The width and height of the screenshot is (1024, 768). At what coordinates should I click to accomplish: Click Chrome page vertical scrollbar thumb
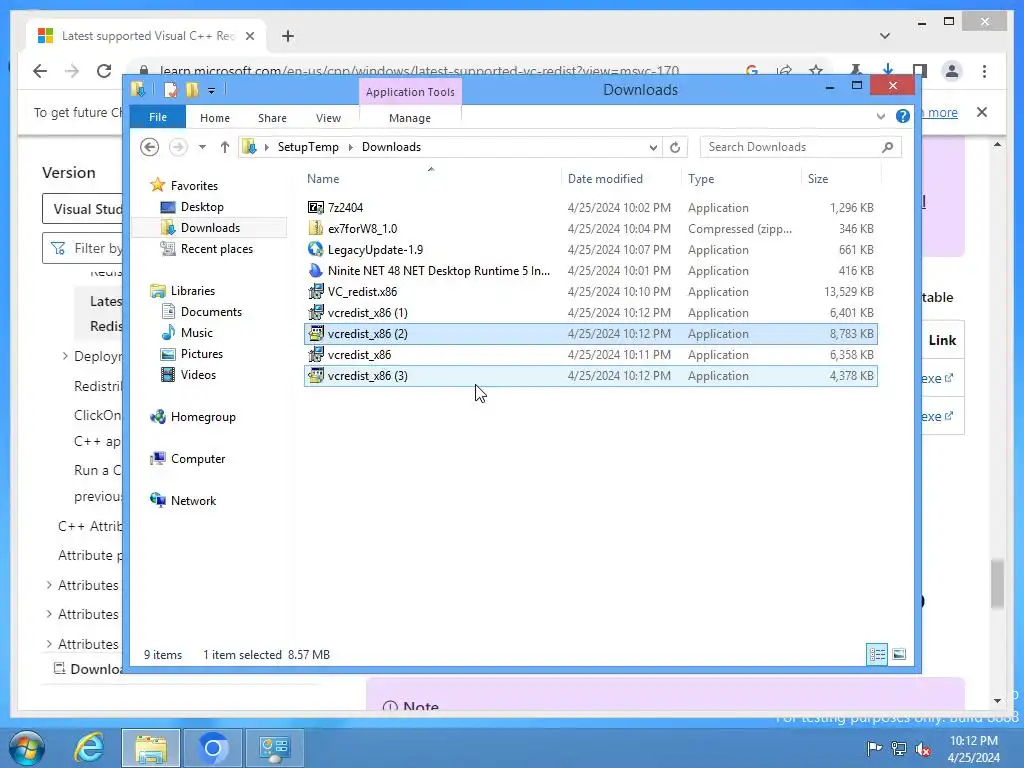[x=997, y=584]
